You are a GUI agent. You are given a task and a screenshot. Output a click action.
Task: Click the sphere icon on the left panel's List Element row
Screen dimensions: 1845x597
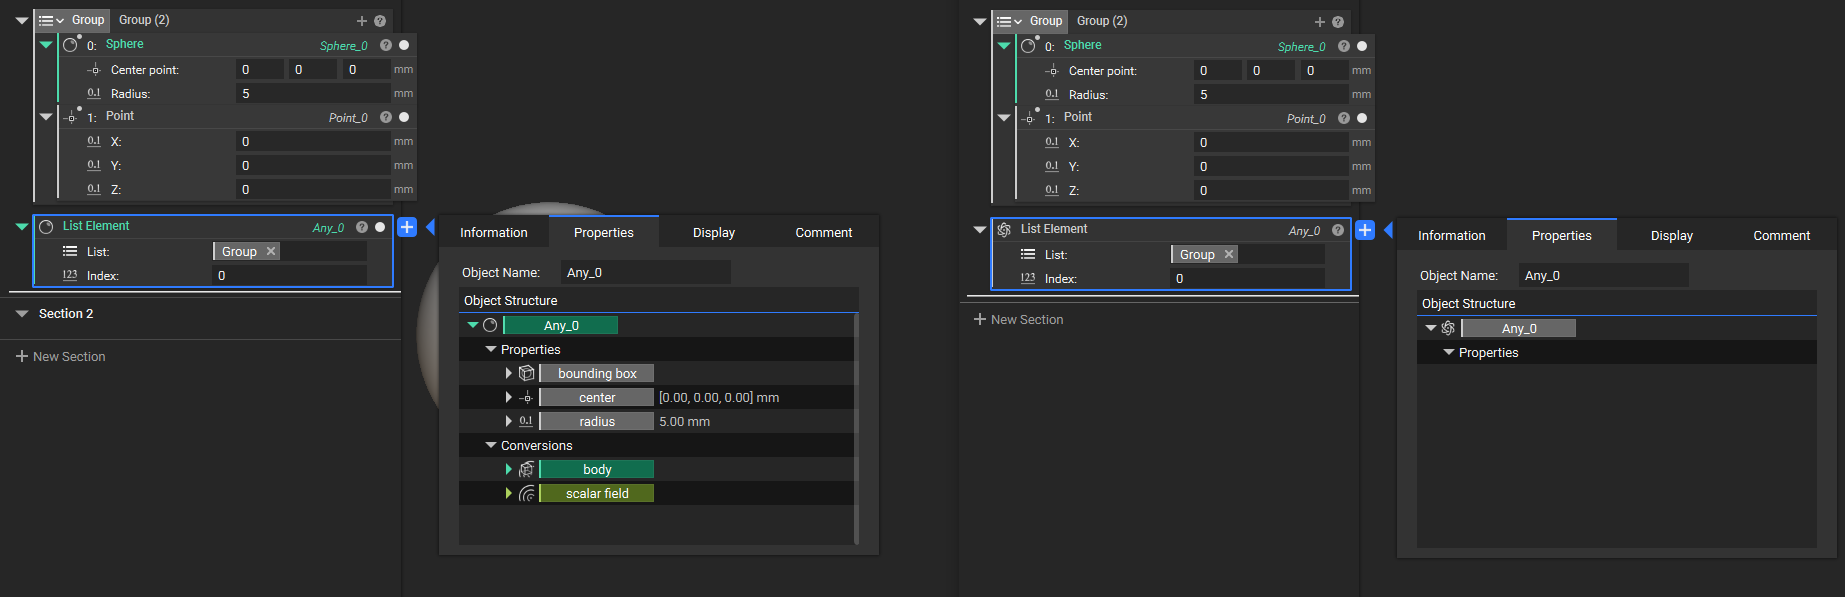coord(46,227)
